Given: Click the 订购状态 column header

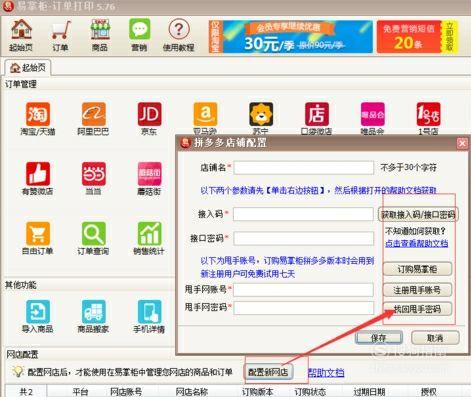Looking at the screenshot, I should 310,392.
